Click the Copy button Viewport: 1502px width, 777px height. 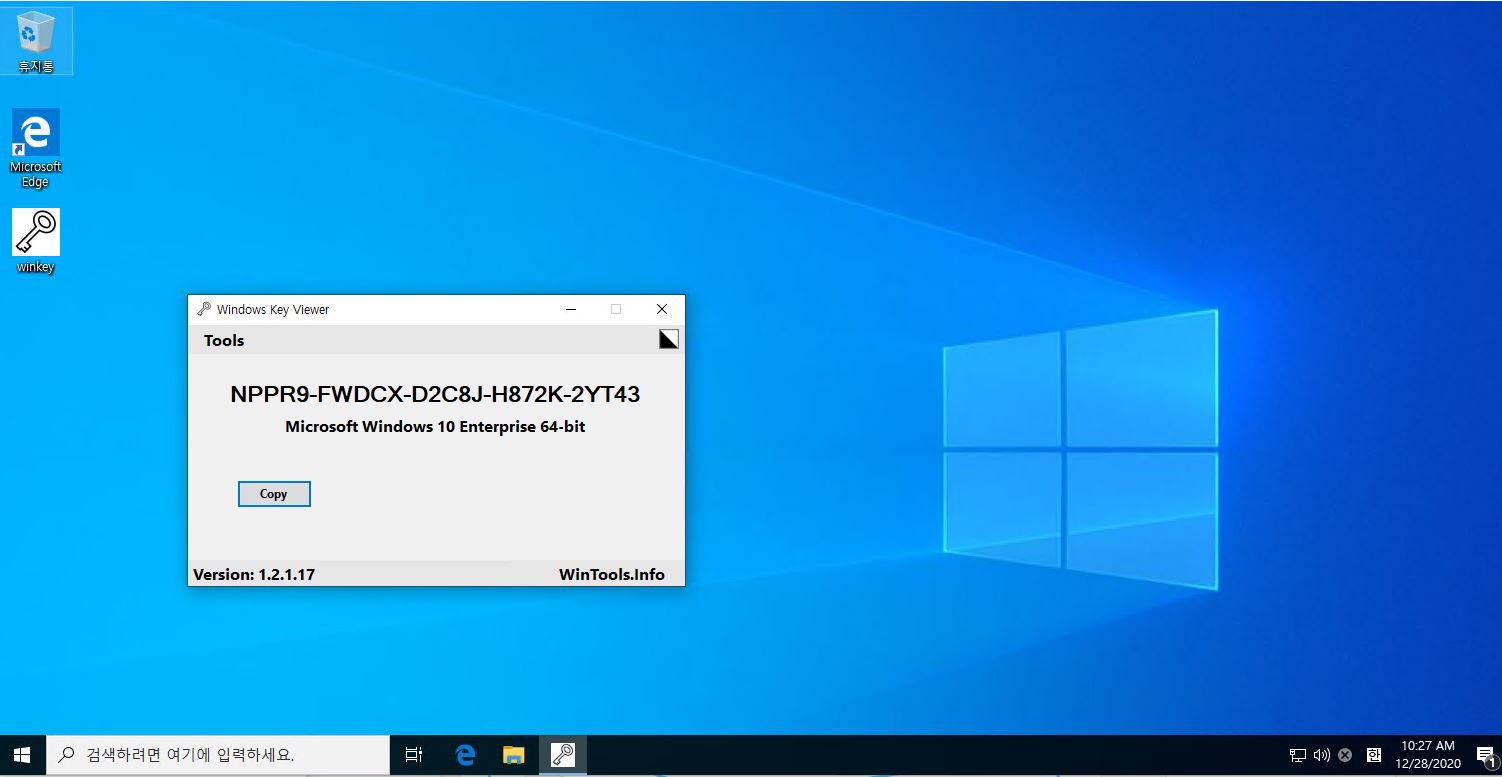coord(274,494)
